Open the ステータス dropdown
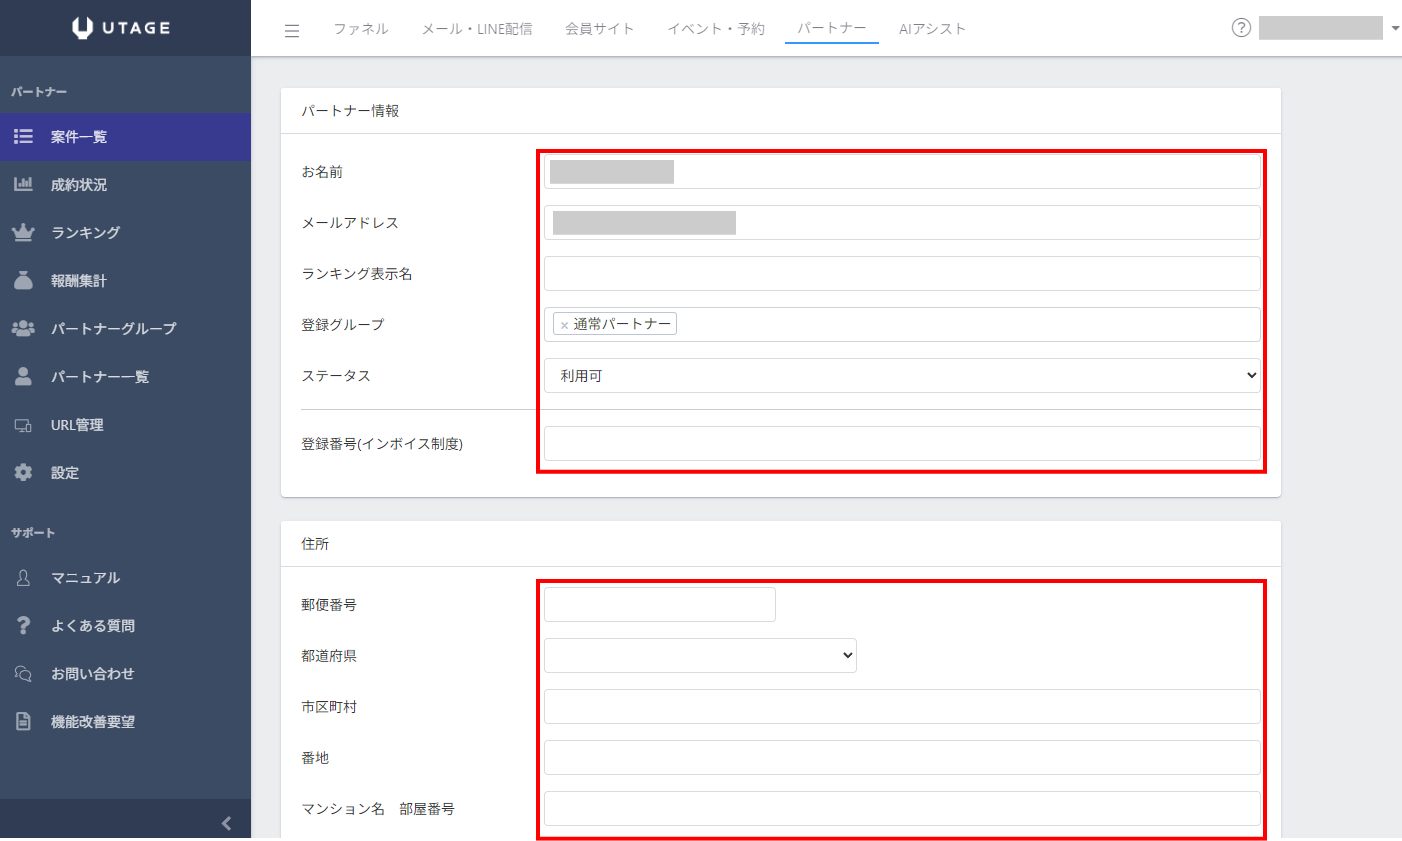1402x841 pixels. tap(902, 376)
